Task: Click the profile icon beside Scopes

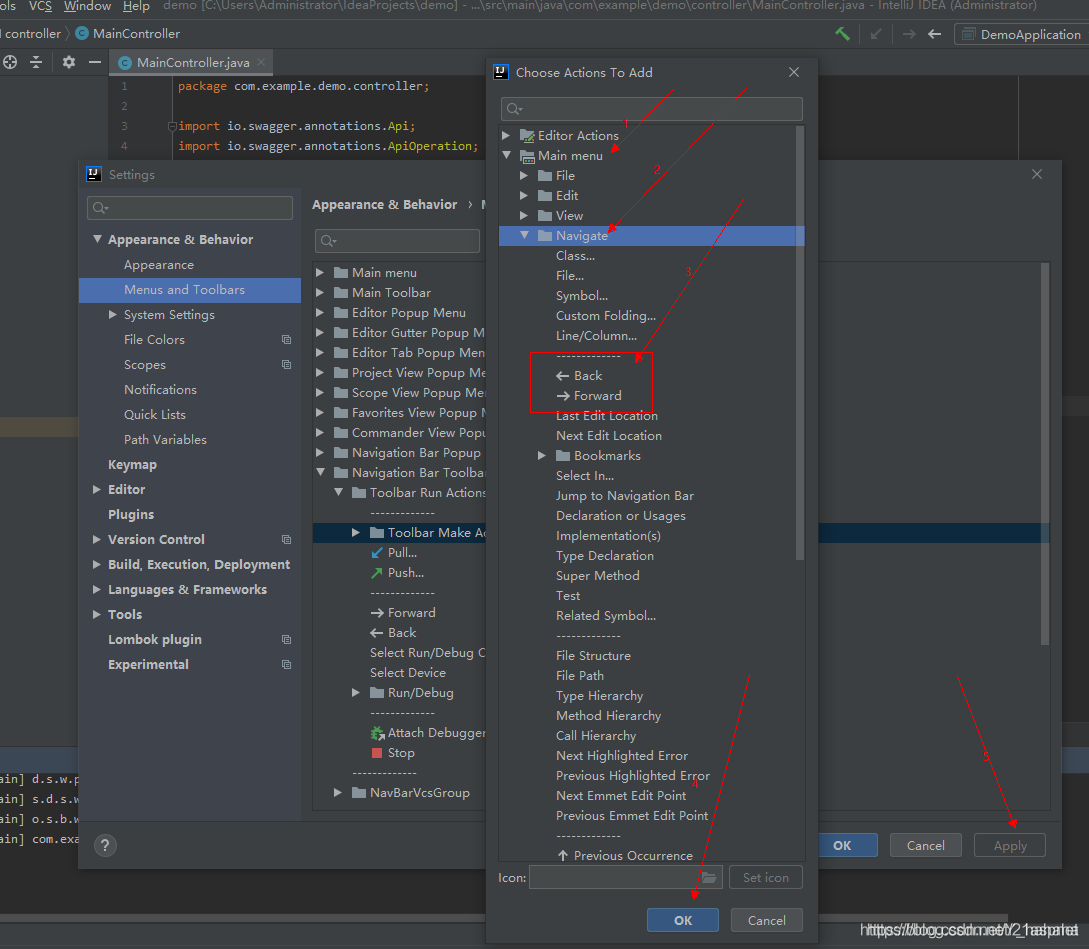Action: tap(286, 364)
